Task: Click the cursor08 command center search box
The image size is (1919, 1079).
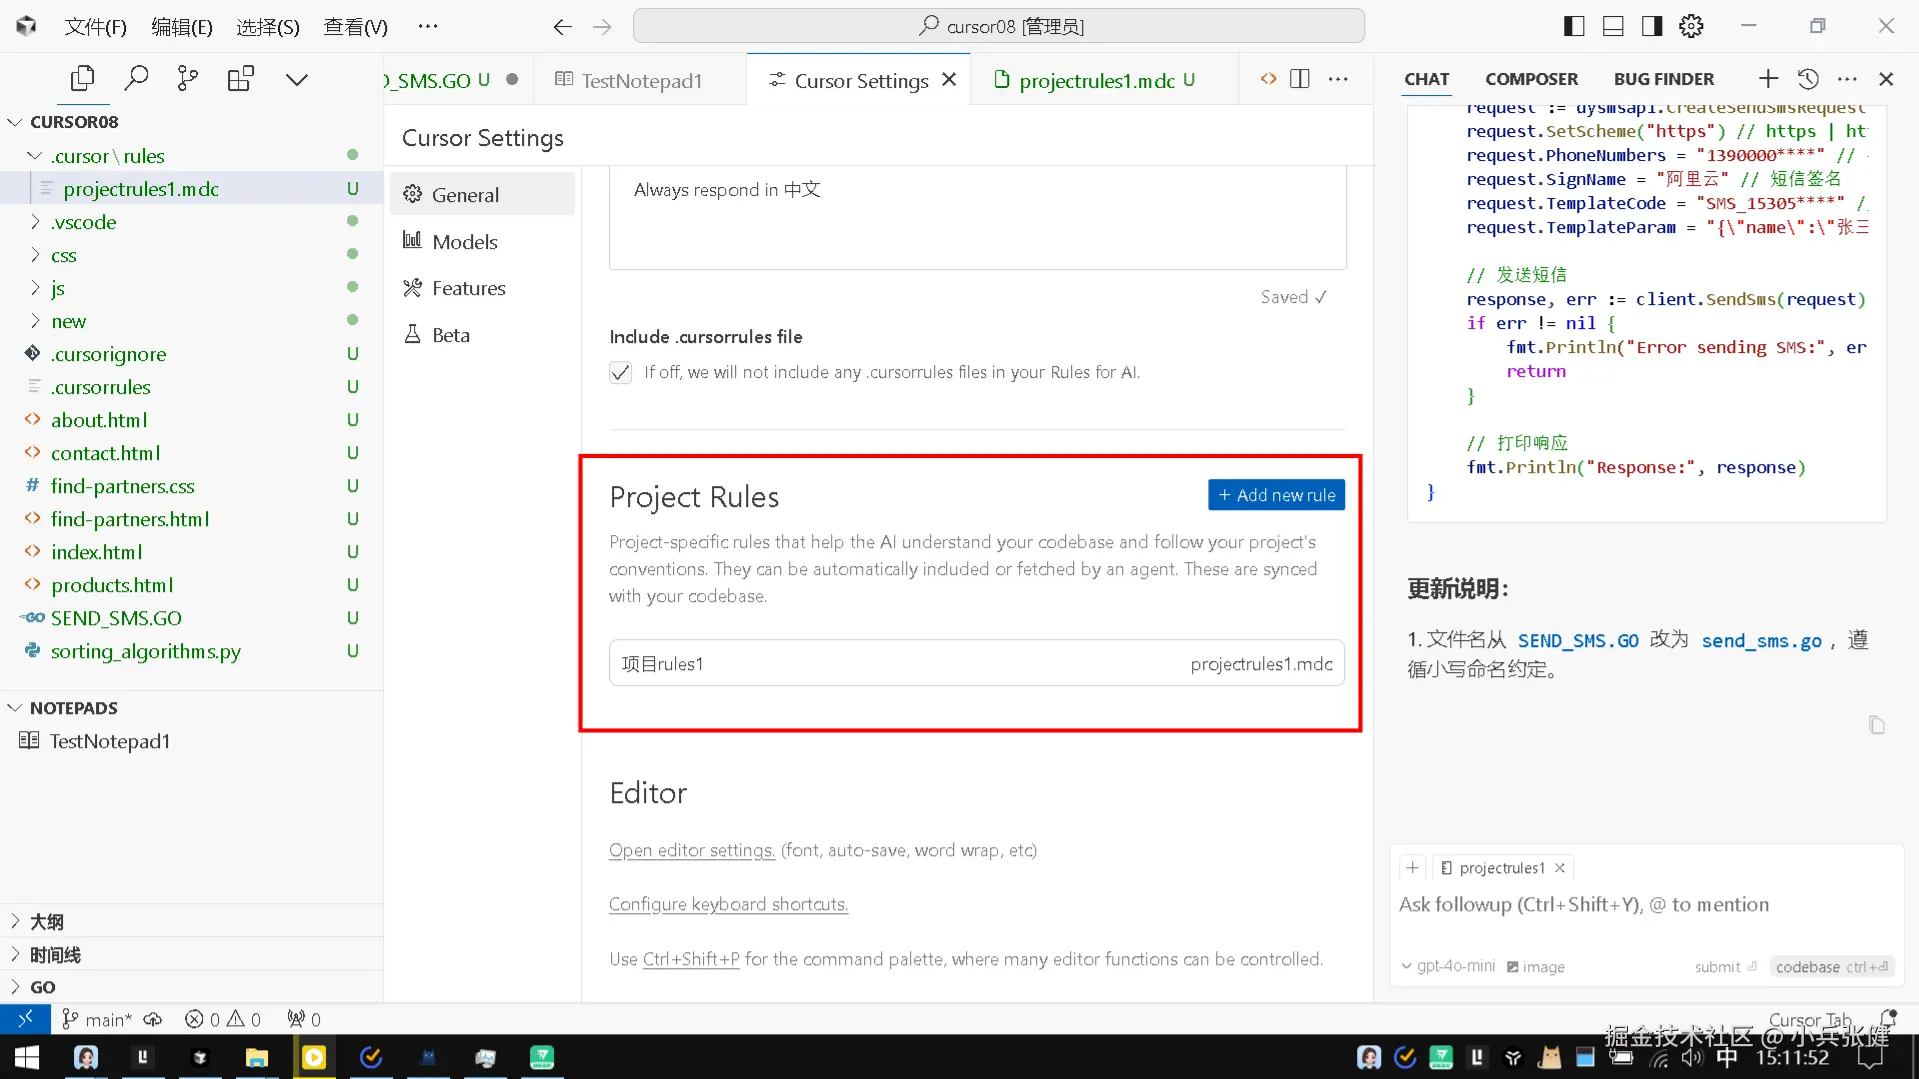Action: (x=999, y=26)
